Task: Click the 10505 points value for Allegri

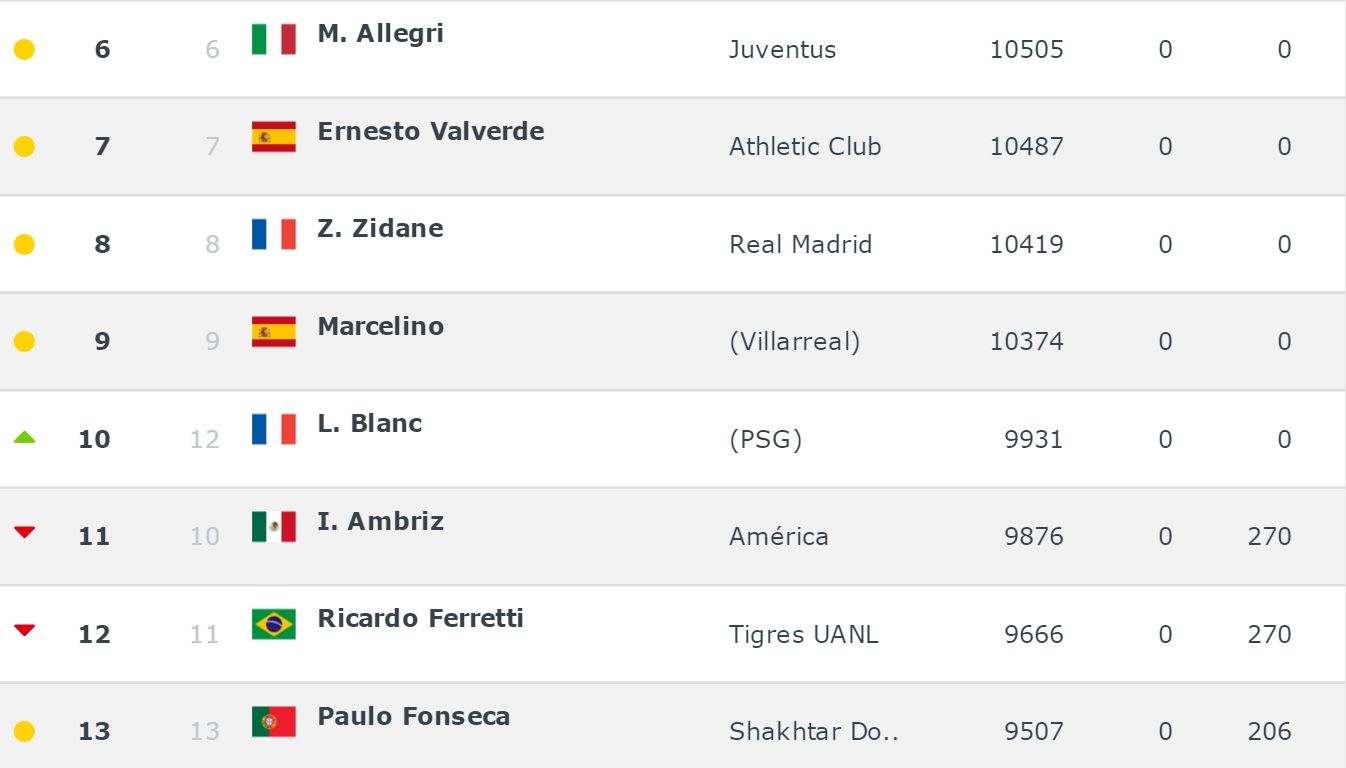Action: pos(1026,49)
